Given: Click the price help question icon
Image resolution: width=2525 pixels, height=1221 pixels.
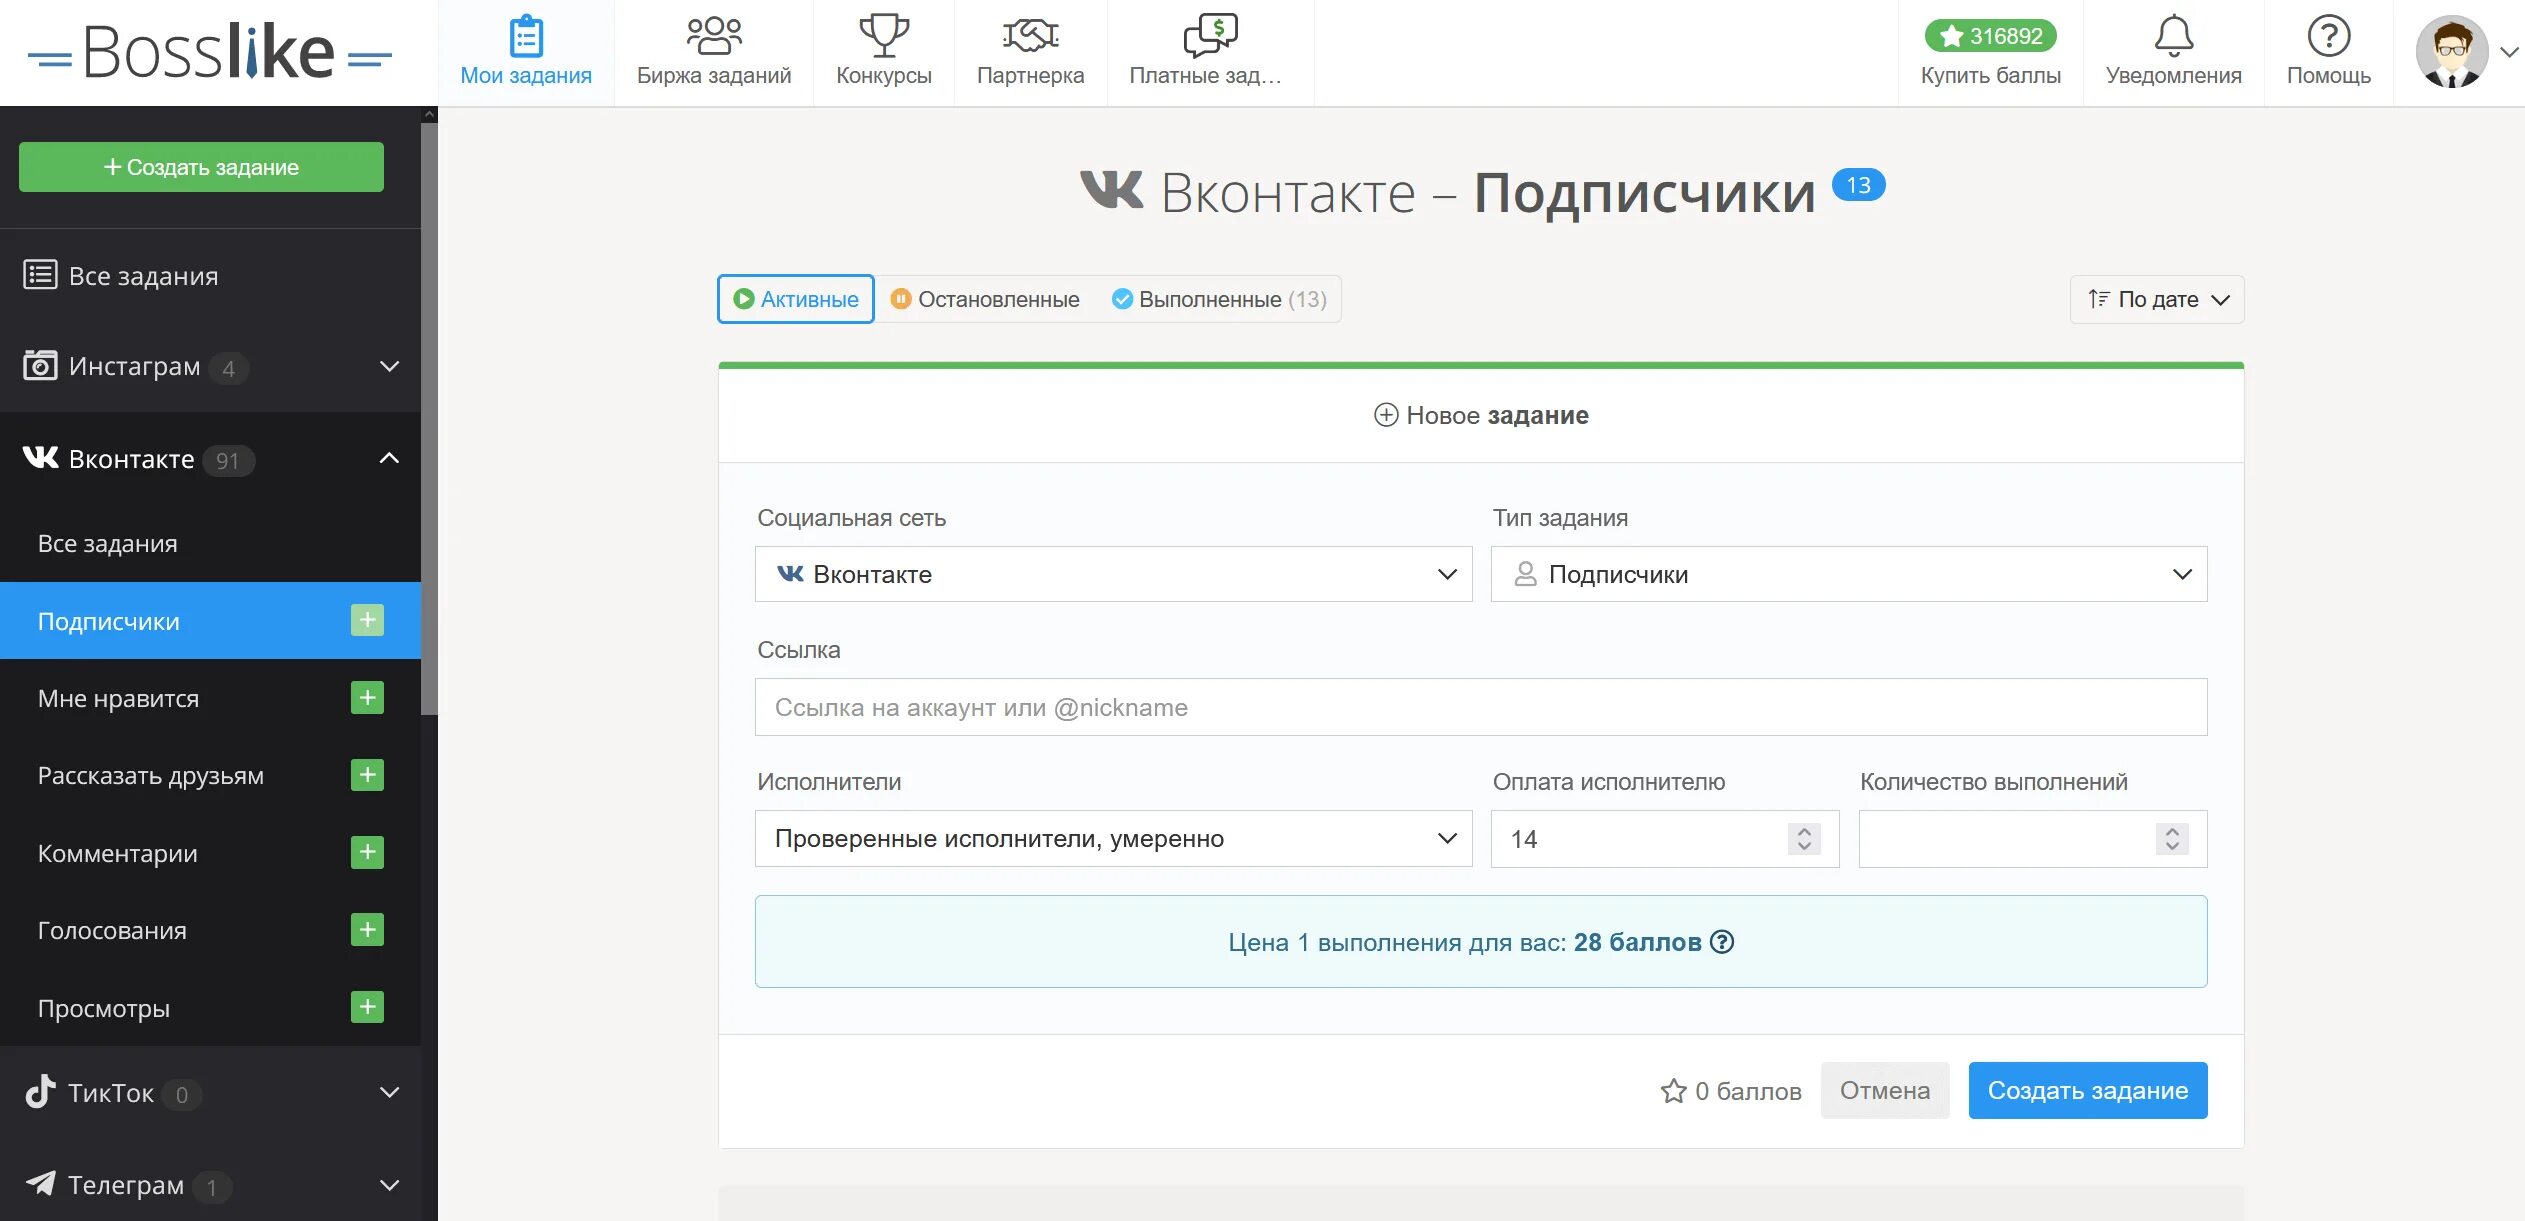Looking at the screenshot, I should point(1722,942).
